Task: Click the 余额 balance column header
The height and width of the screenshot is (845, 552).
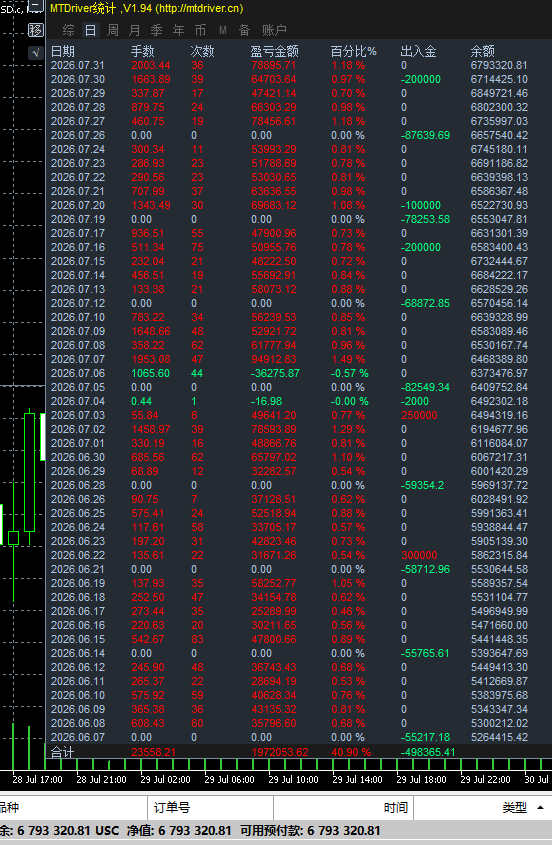Action: click(x=482, y=51)
